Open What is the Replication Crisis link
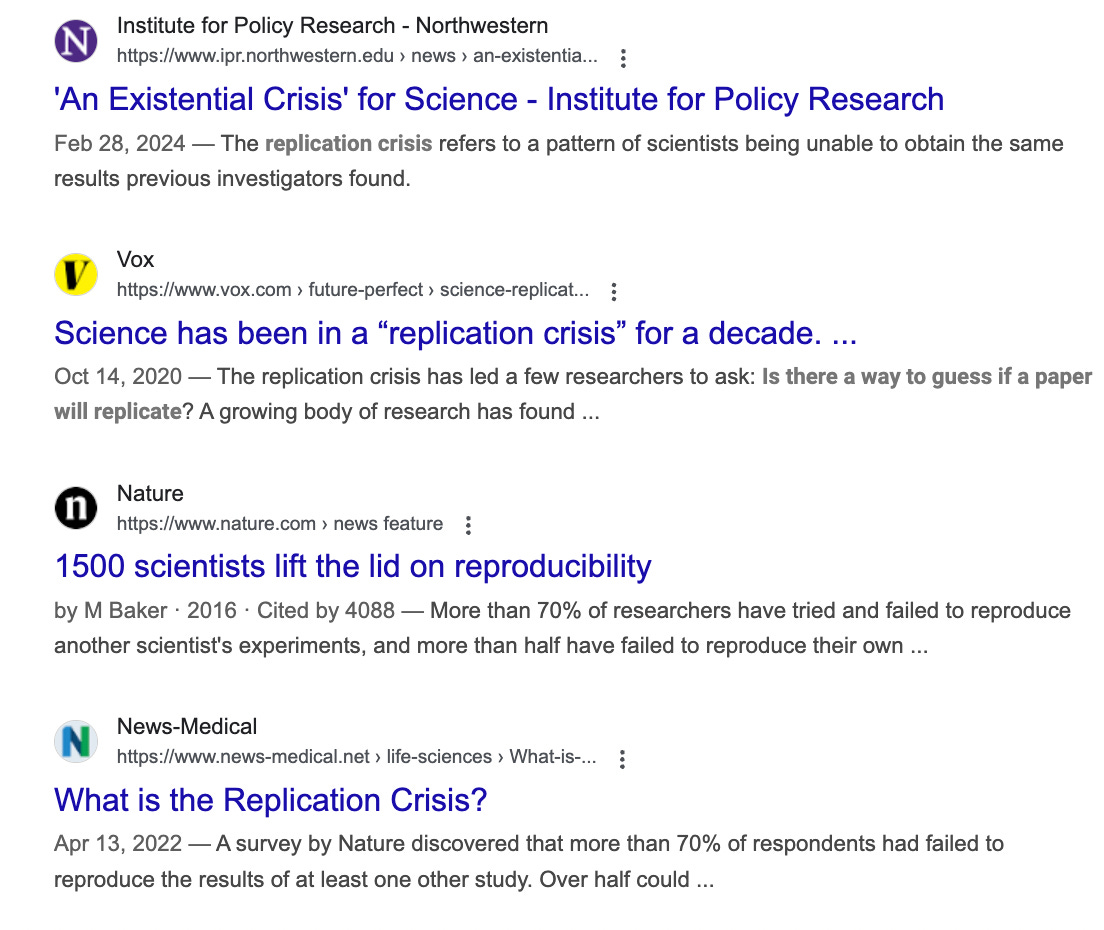 pyautogui.click(x=271, y=800)
